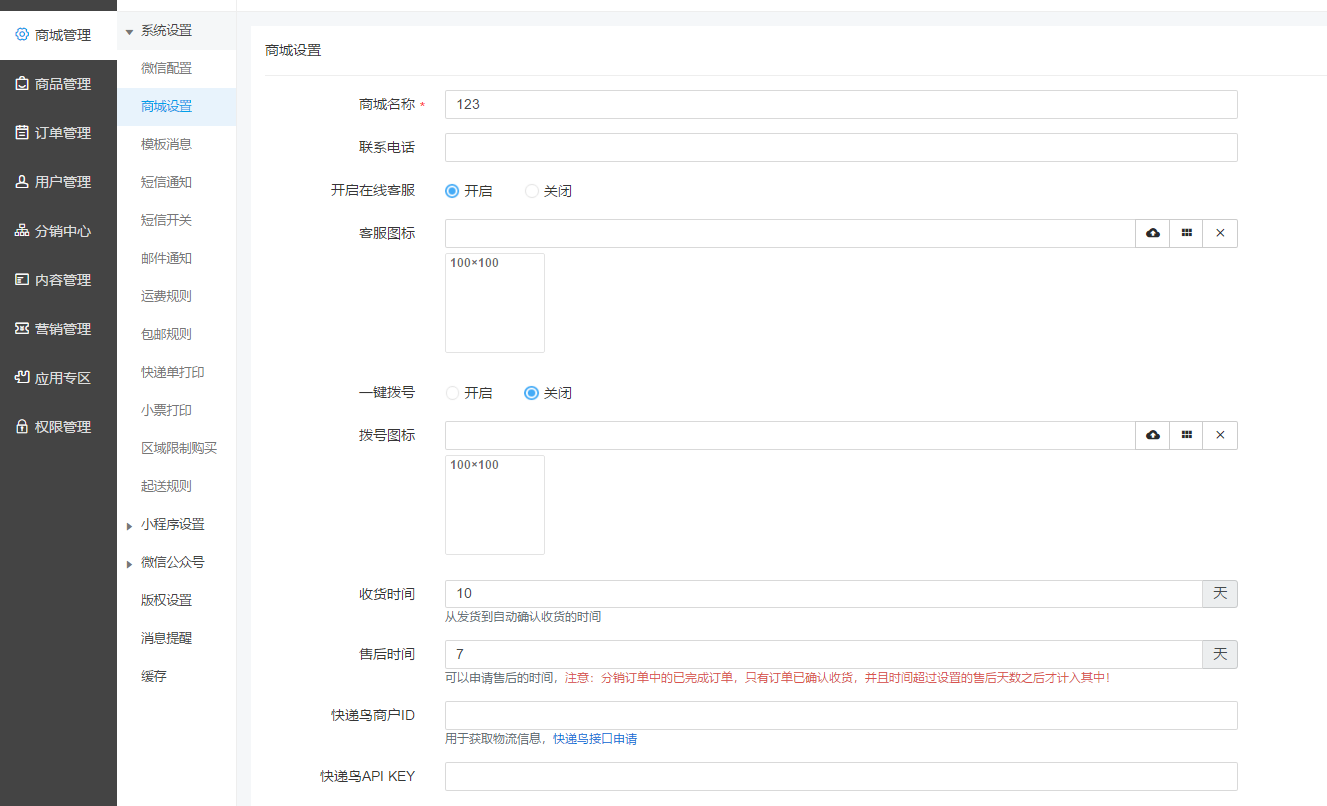Image resolution: width=1327 pixels, height=806 pixels.
Task: Open 包邮规则 in the submenu
Action: click(167, 334)
